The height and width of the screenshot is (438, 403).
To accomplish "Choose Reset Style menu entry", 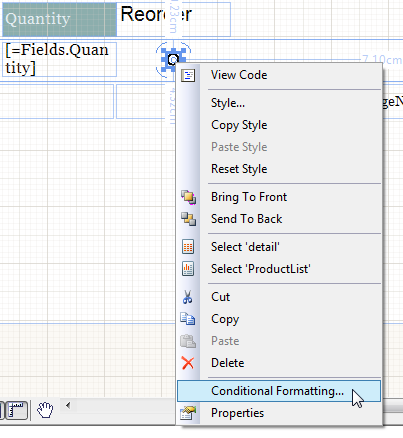I will (279, 169).
